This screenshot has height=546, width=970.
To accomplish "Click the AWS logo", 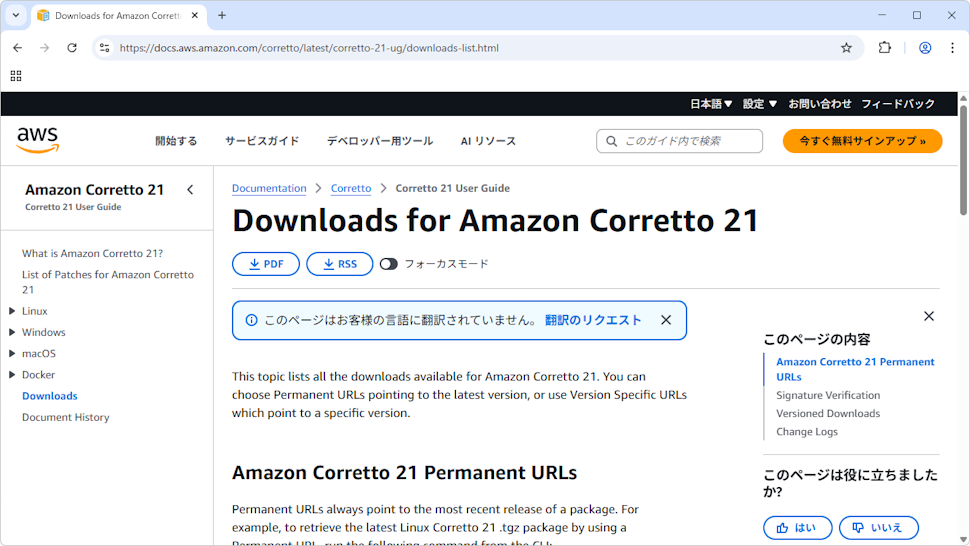I will click(38, 140).
